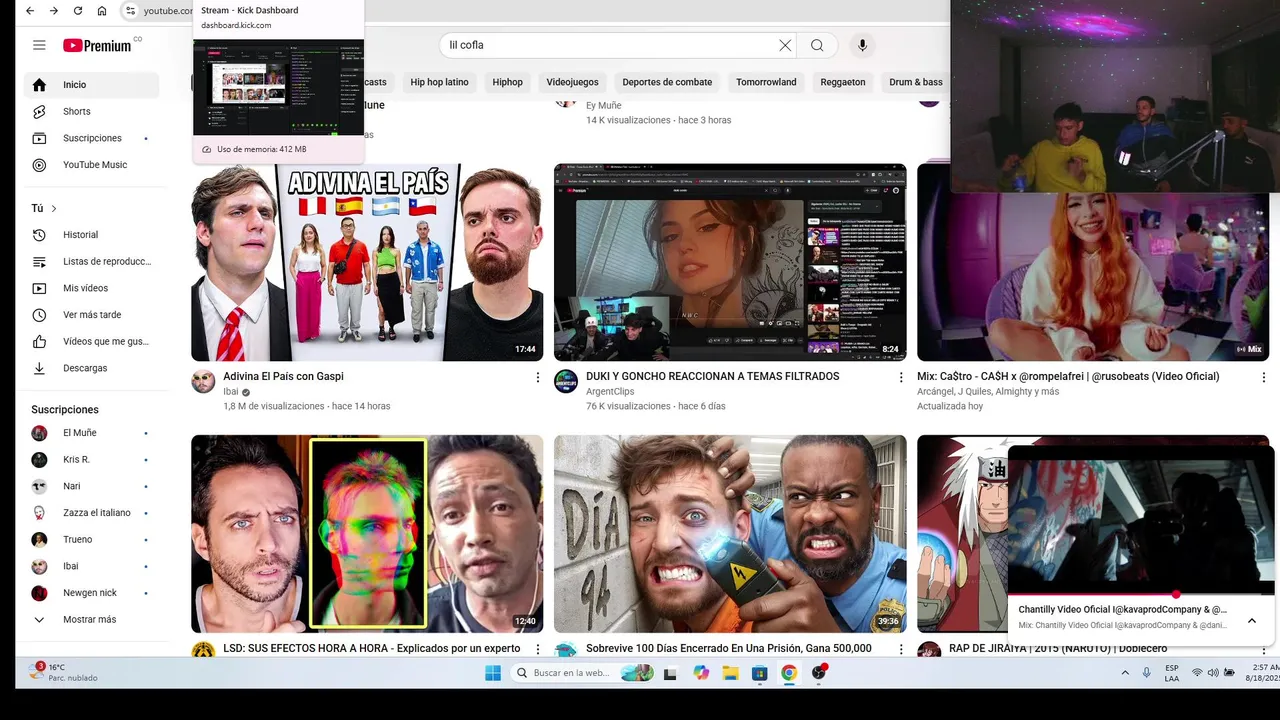The image size is (1280, 720).
Task: Open options menu for Adivina El País
Action: coord(537,377)
